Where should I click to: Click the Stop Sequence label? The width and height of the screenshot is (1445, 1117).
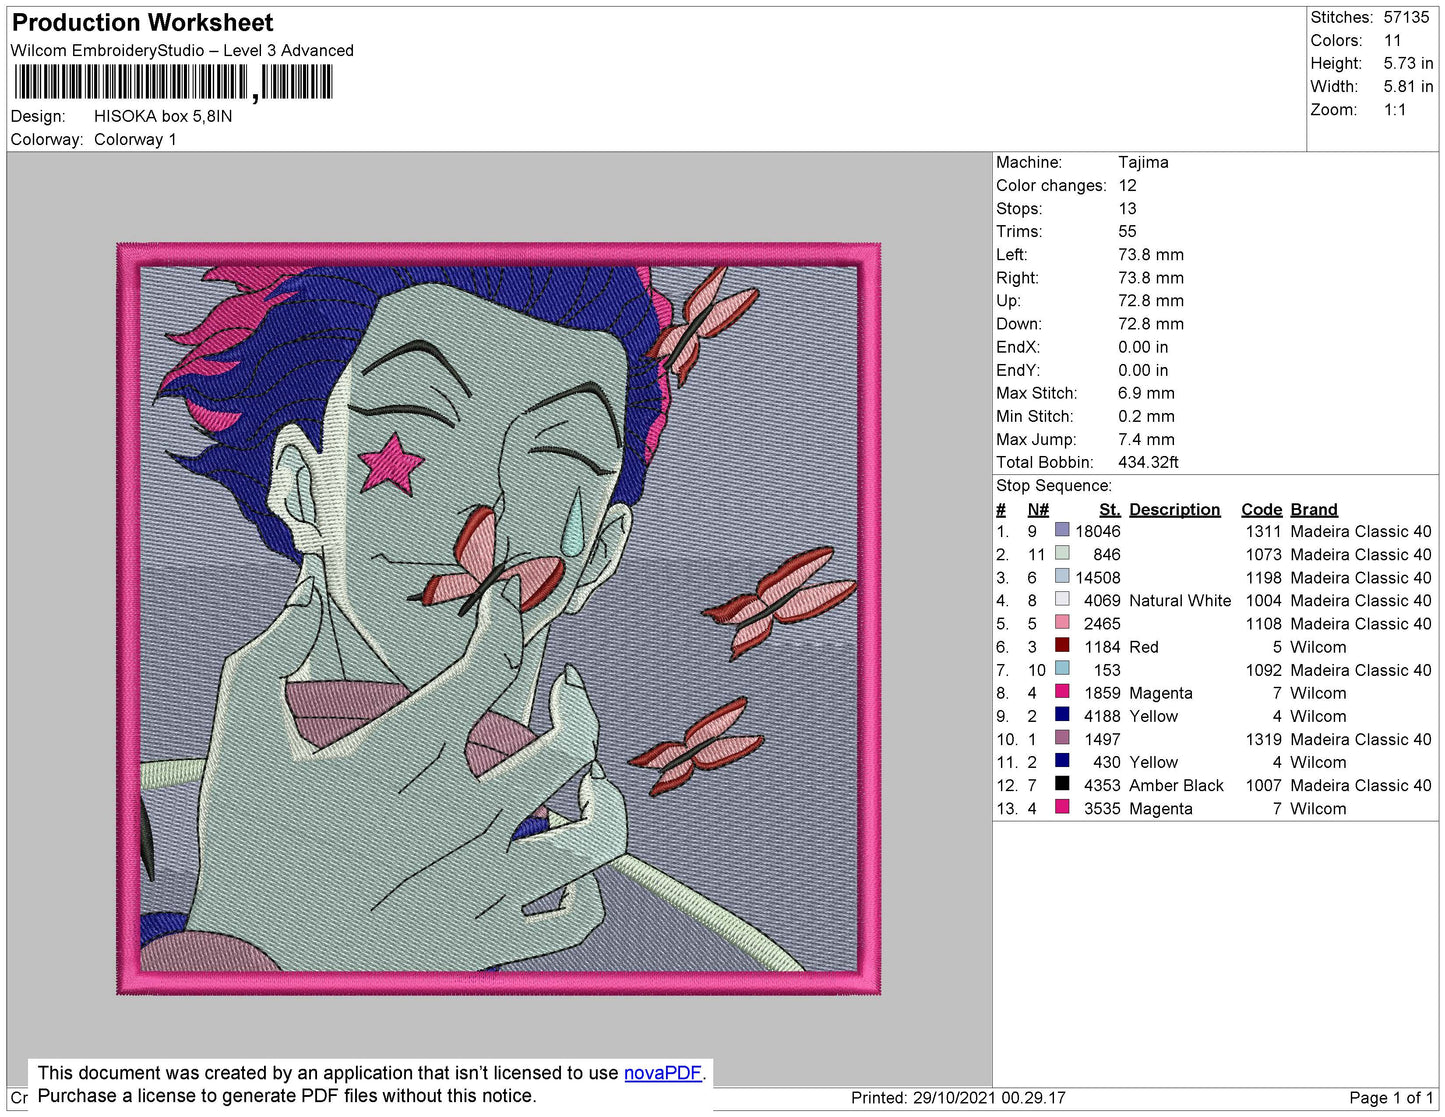1054,485
